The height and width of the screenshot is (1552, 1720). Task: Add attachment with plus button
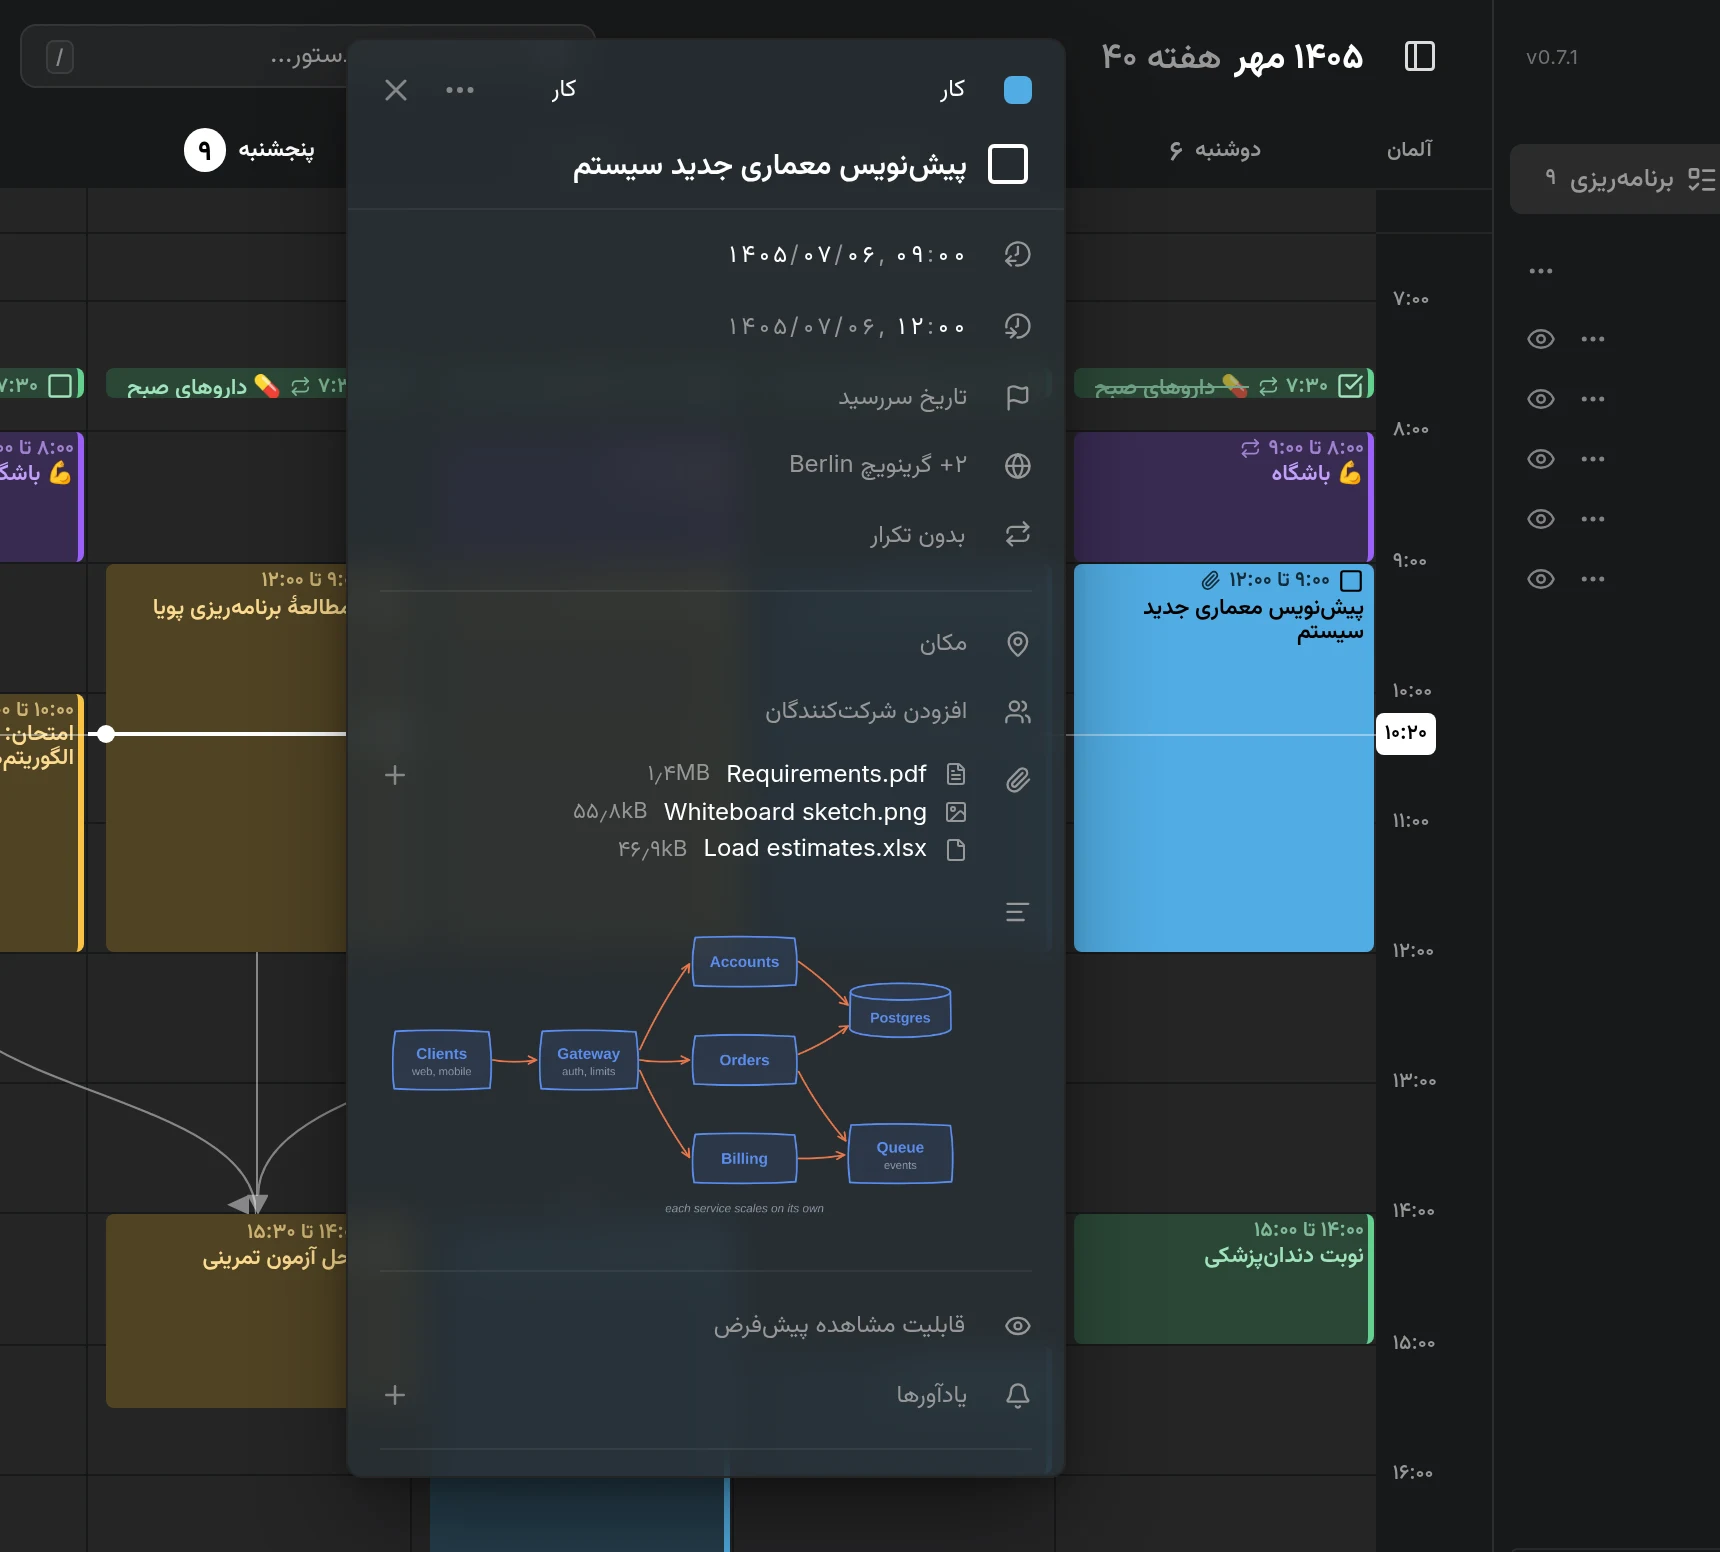(x=395, y=775)
